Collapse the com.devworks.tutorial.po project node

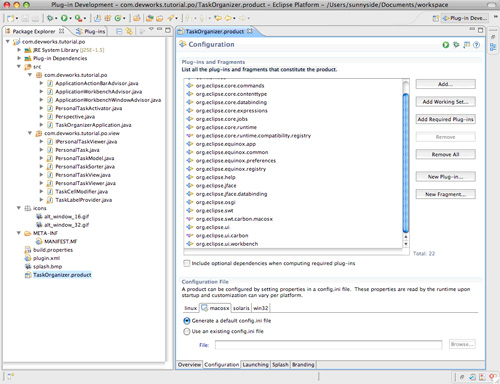(x=8, y=42)
